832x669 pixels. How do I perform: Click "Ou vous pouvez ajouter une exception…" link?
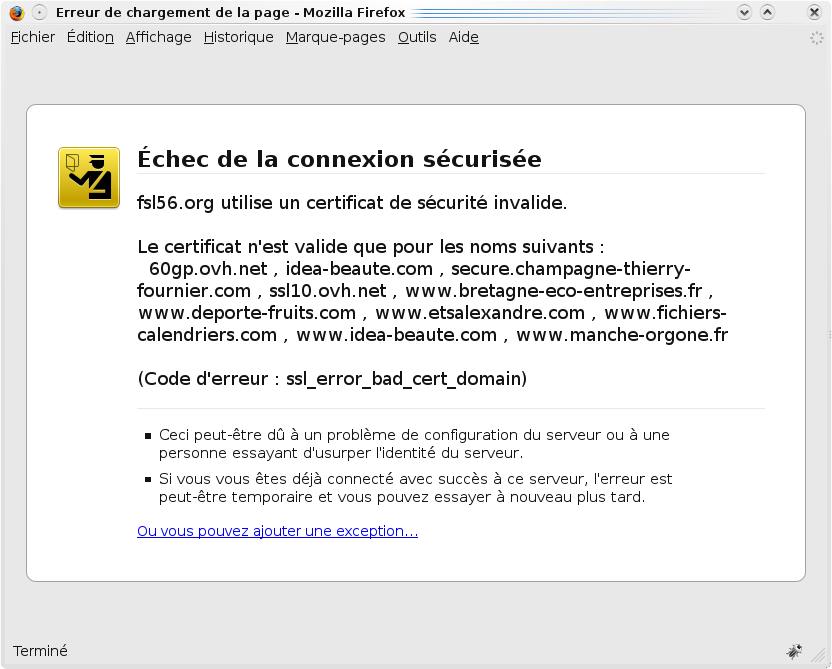[x=278, y=531]
